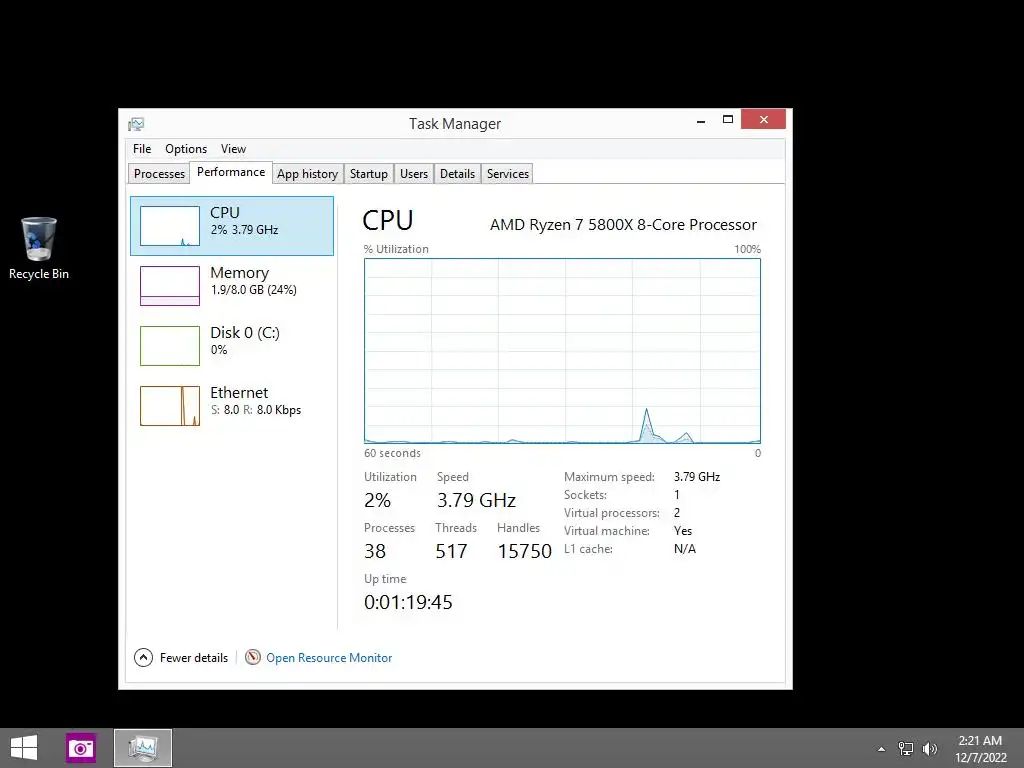Go to the Users tab

414,174
